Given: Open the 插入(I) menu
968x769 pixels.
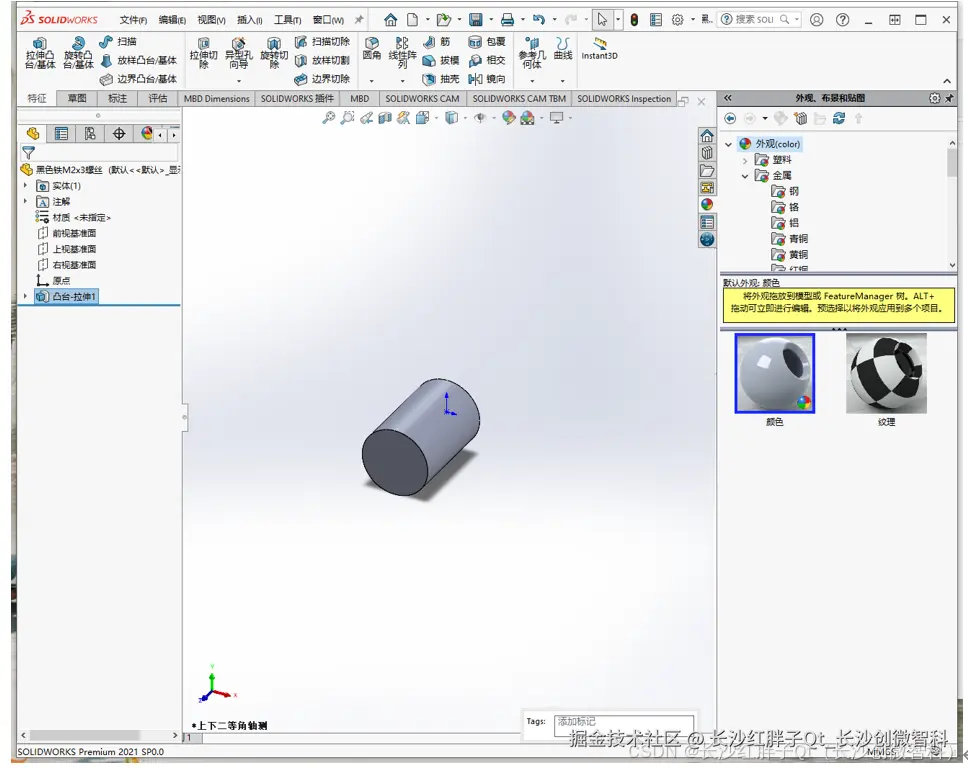Looking at the screenshot, I should [249, 20].
